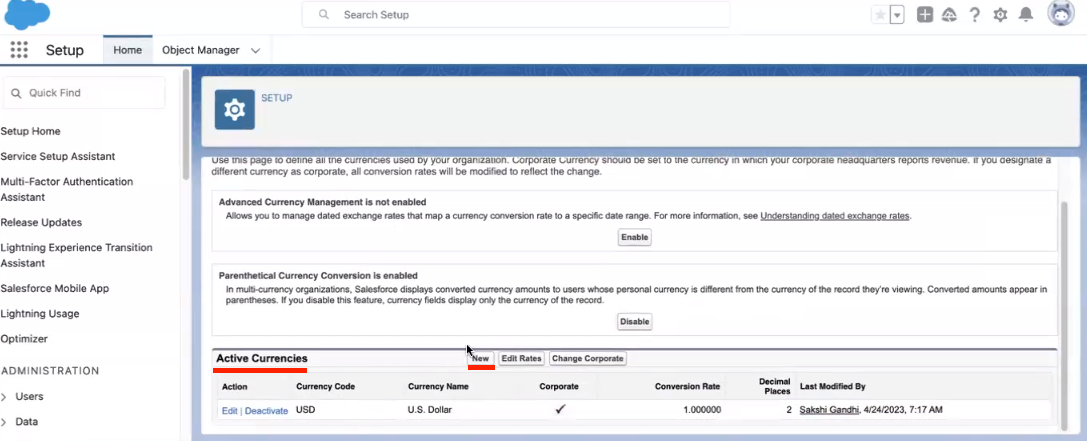This screenshot has width=1087, height=441.
Task: Open Salesforce Mobile App item
Action: point(55,288)
